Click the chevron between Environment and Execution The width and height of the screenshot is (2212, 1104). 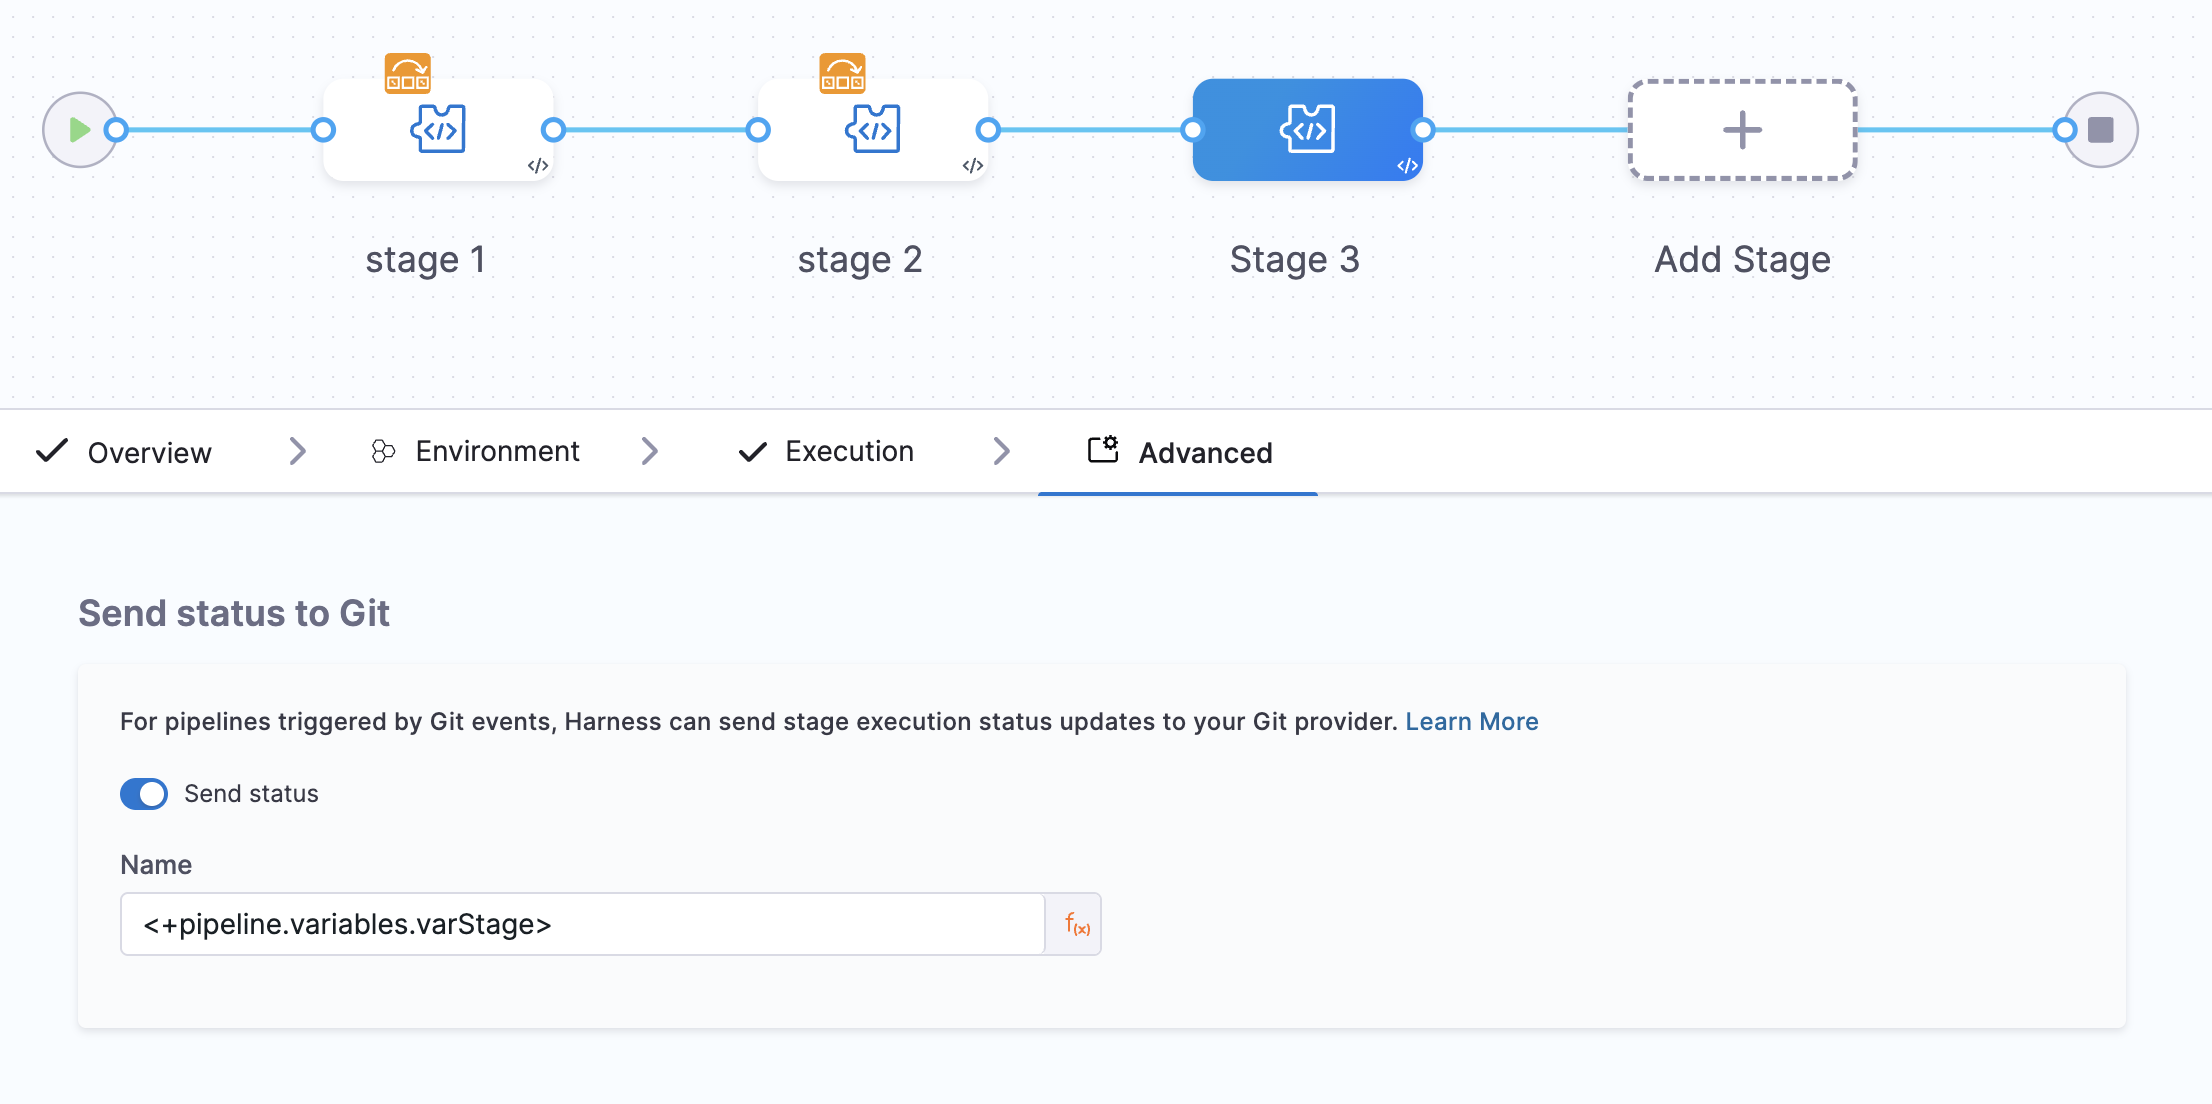pos(650,451)
